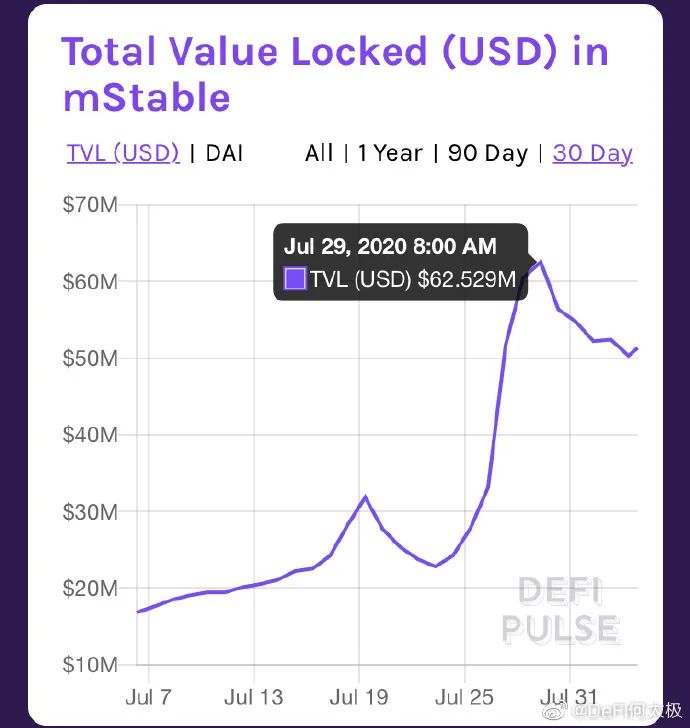
Task: Show the All time range
Action: [x=319, y=153]
